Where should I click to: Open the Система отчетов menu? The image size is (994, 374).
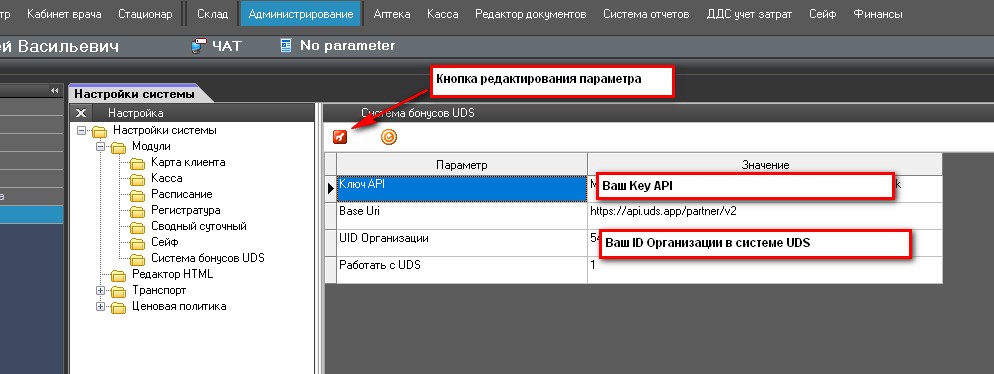[646, 13]
